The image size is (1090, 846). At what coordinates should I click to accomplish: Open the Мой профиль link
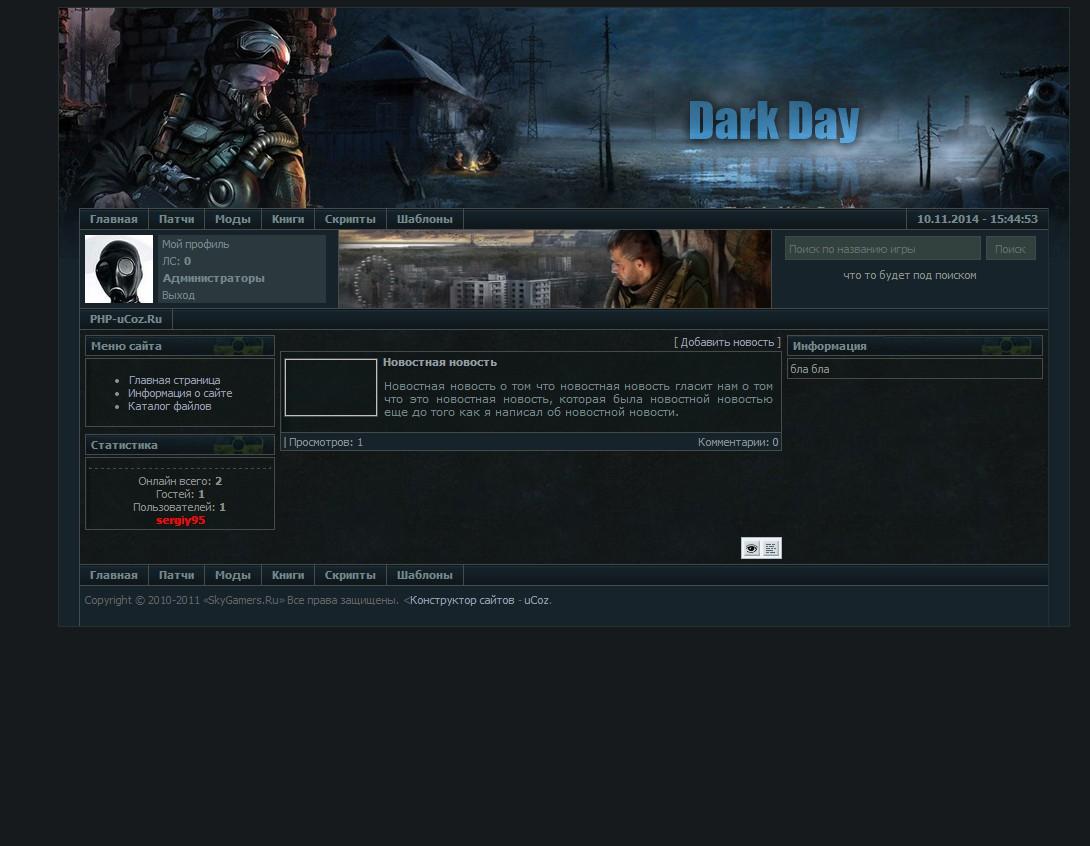click(195, 244)
